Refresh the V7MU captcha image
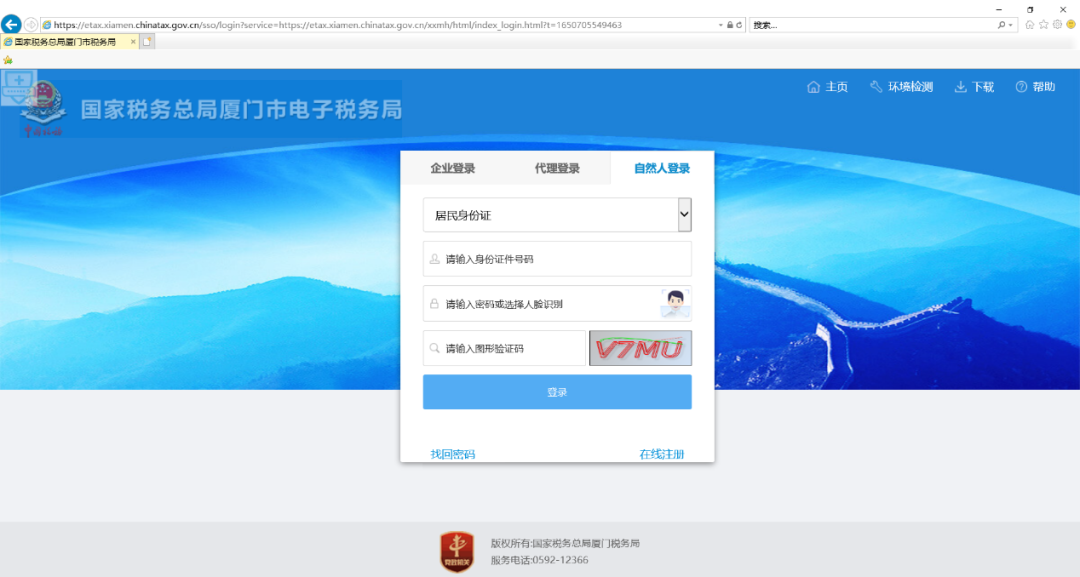 641,348
